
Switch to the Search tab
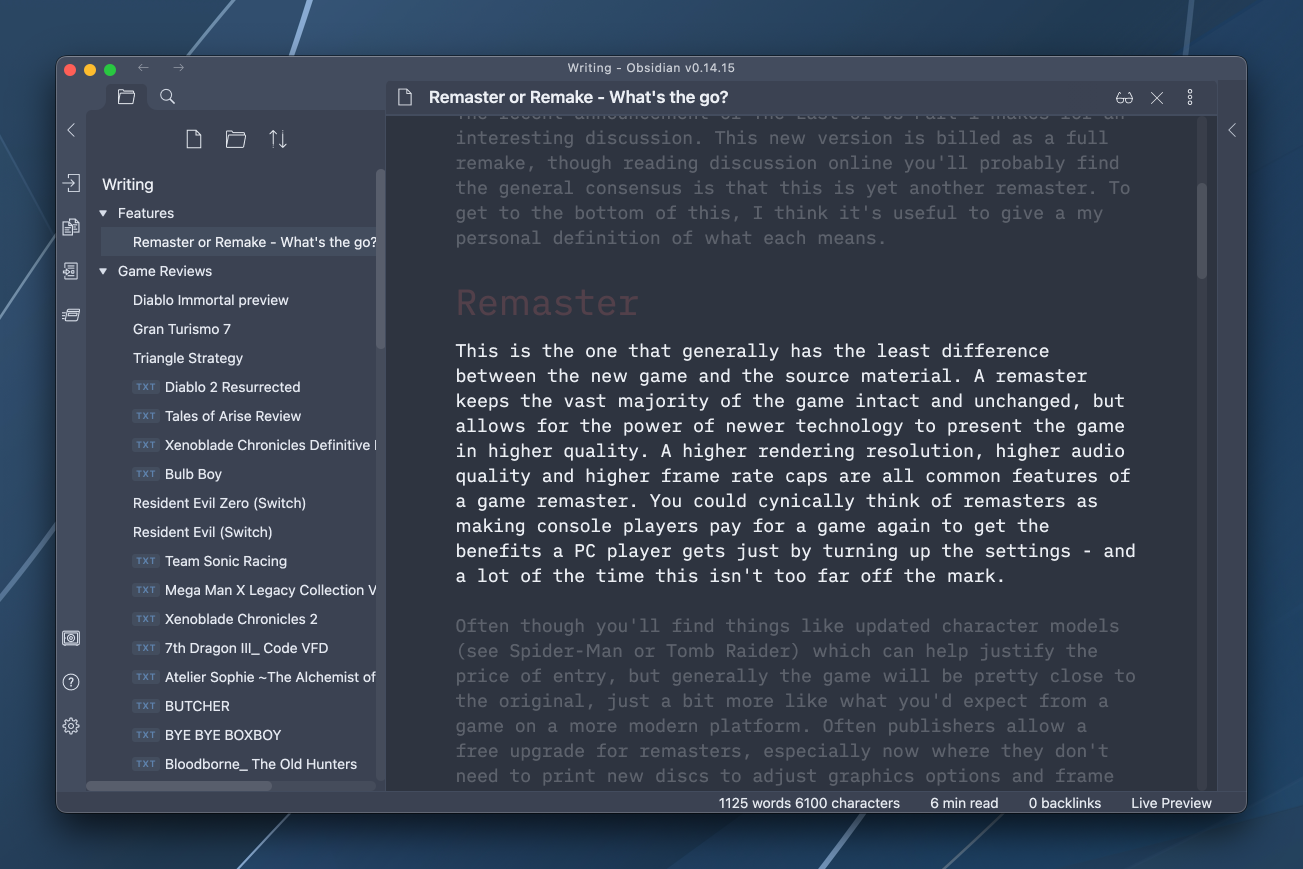coord(167,96)
